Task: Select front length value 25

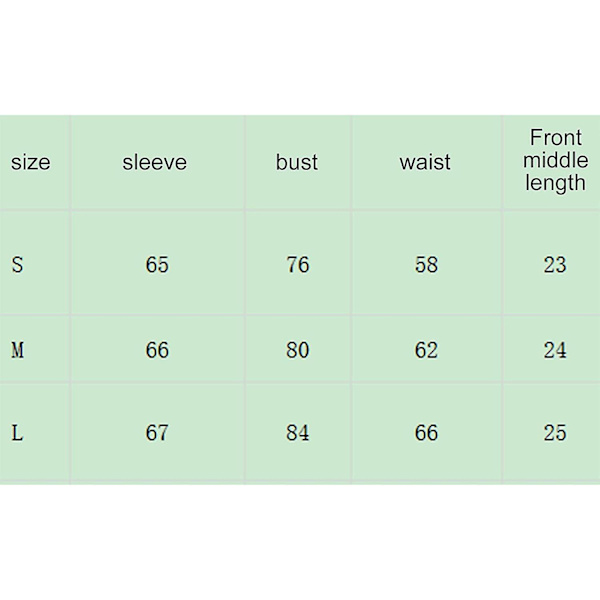Action: [x=555, y=433]
